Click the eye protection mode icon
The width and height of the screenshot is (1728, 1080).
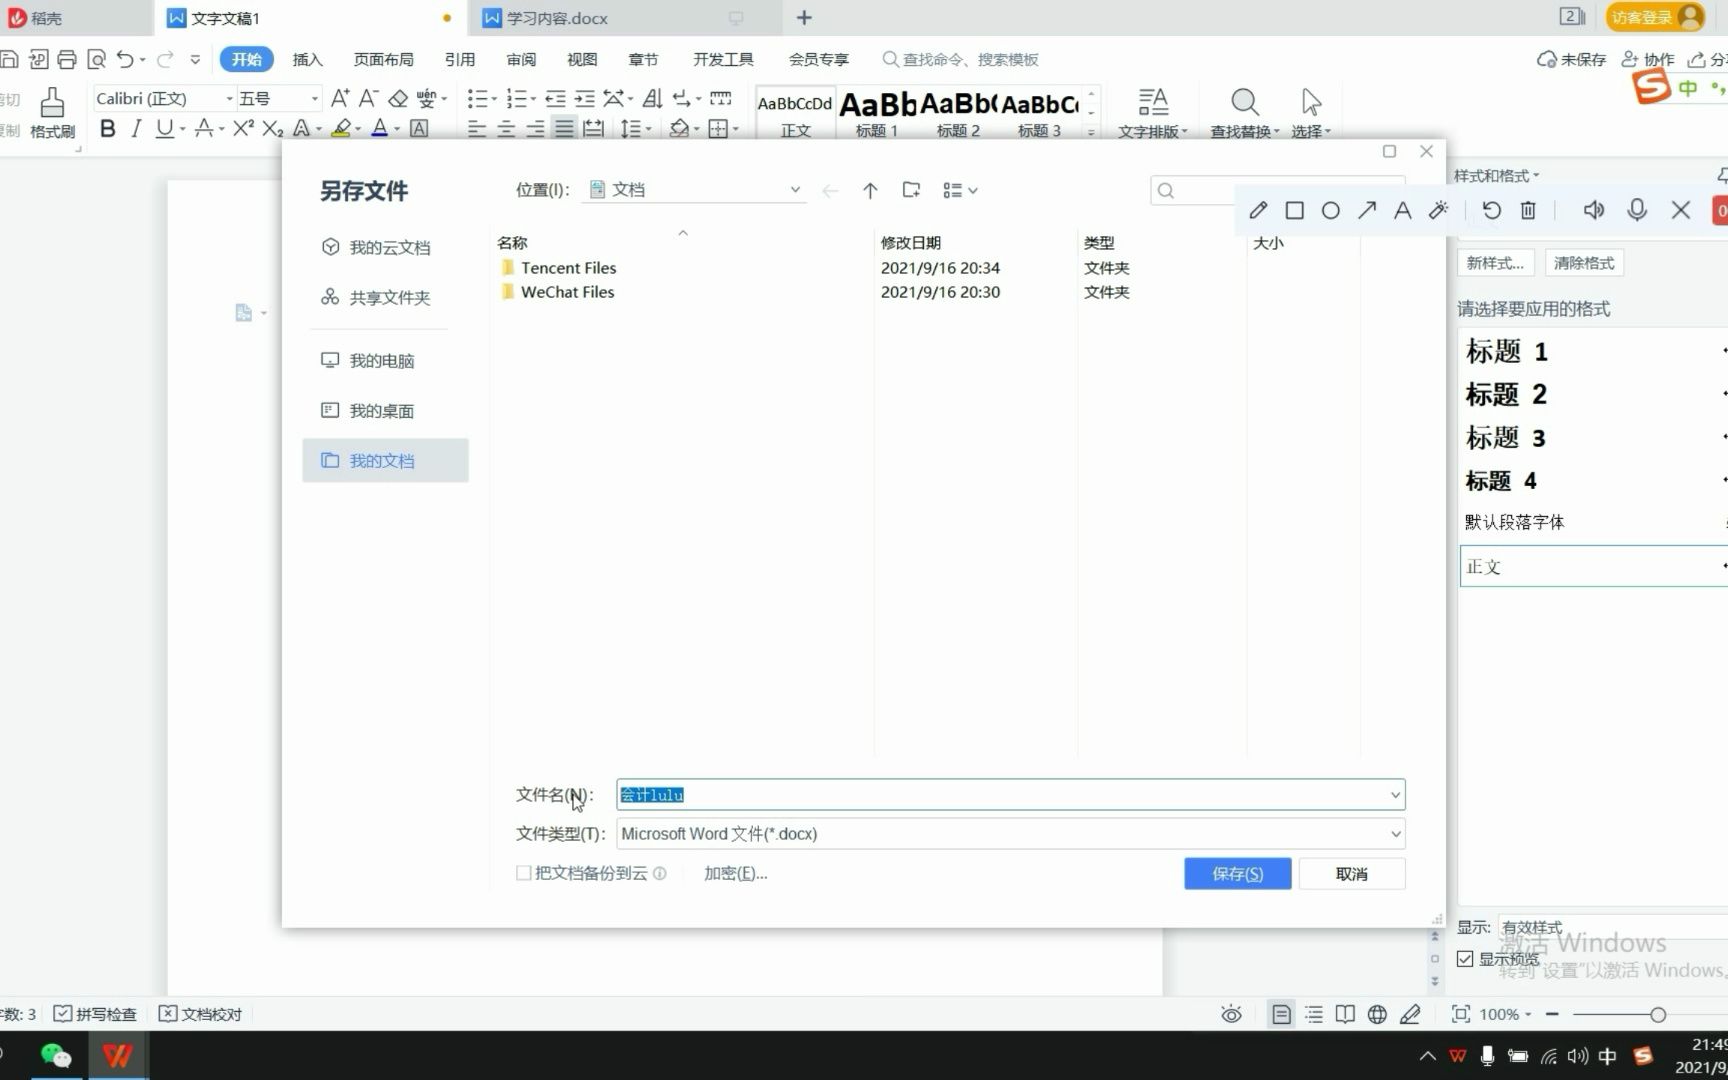pyautogui.click(x=1231, y=1014)
